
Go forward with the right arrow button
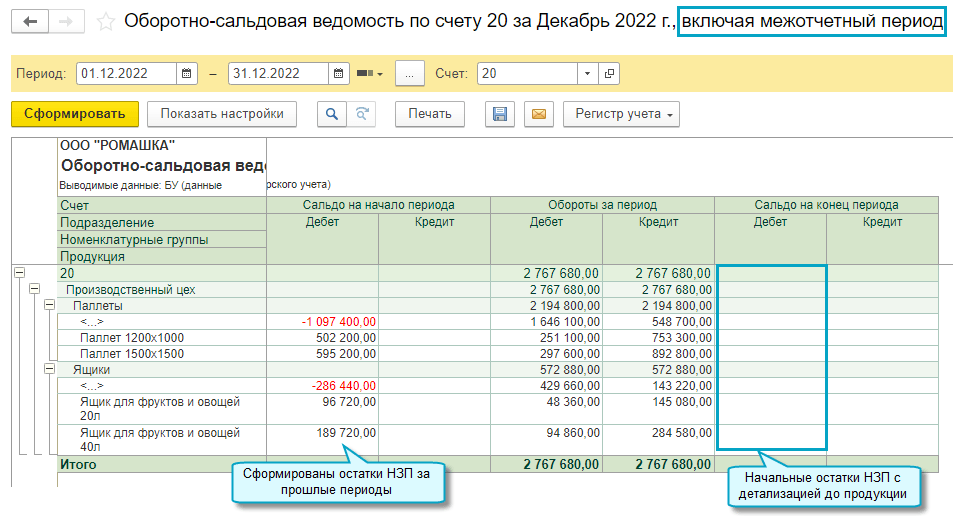(x=66, y=22)
